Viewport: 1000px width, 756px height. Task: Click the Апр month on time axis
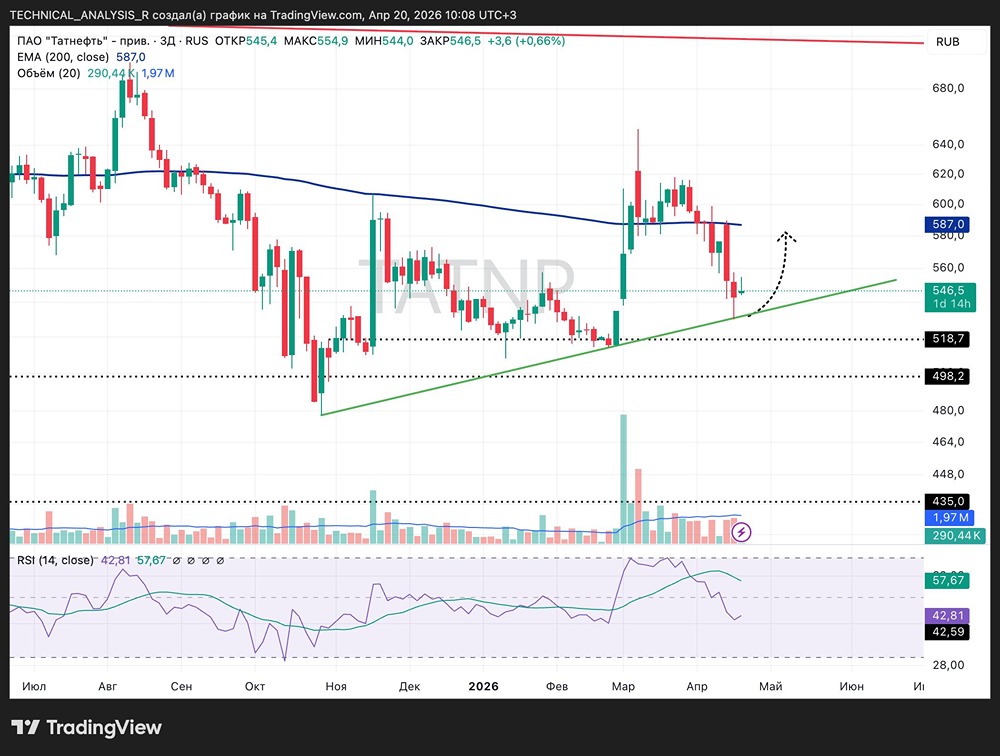696,686
